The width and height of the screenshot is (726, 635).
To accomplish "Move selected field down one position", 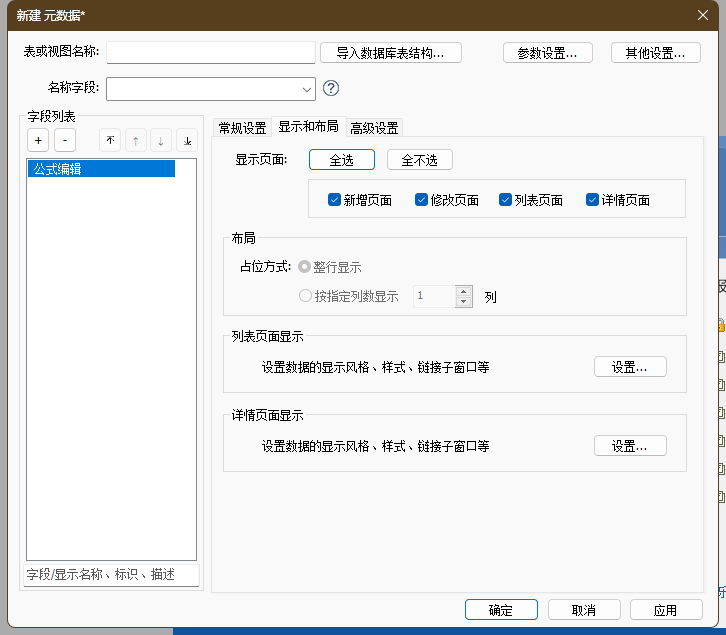I will click(x=161, y=141).
